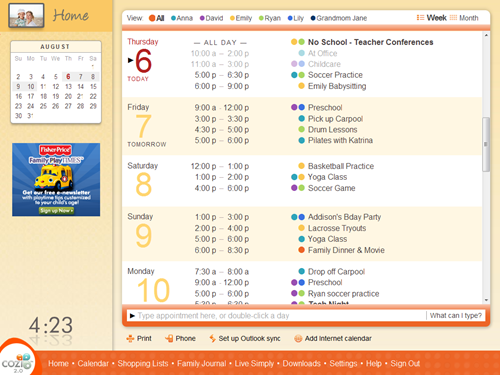This screenshot has height=375, width=500.
Task: Open Saturday 'Yoga Class' event
Action: pos(327,177)
